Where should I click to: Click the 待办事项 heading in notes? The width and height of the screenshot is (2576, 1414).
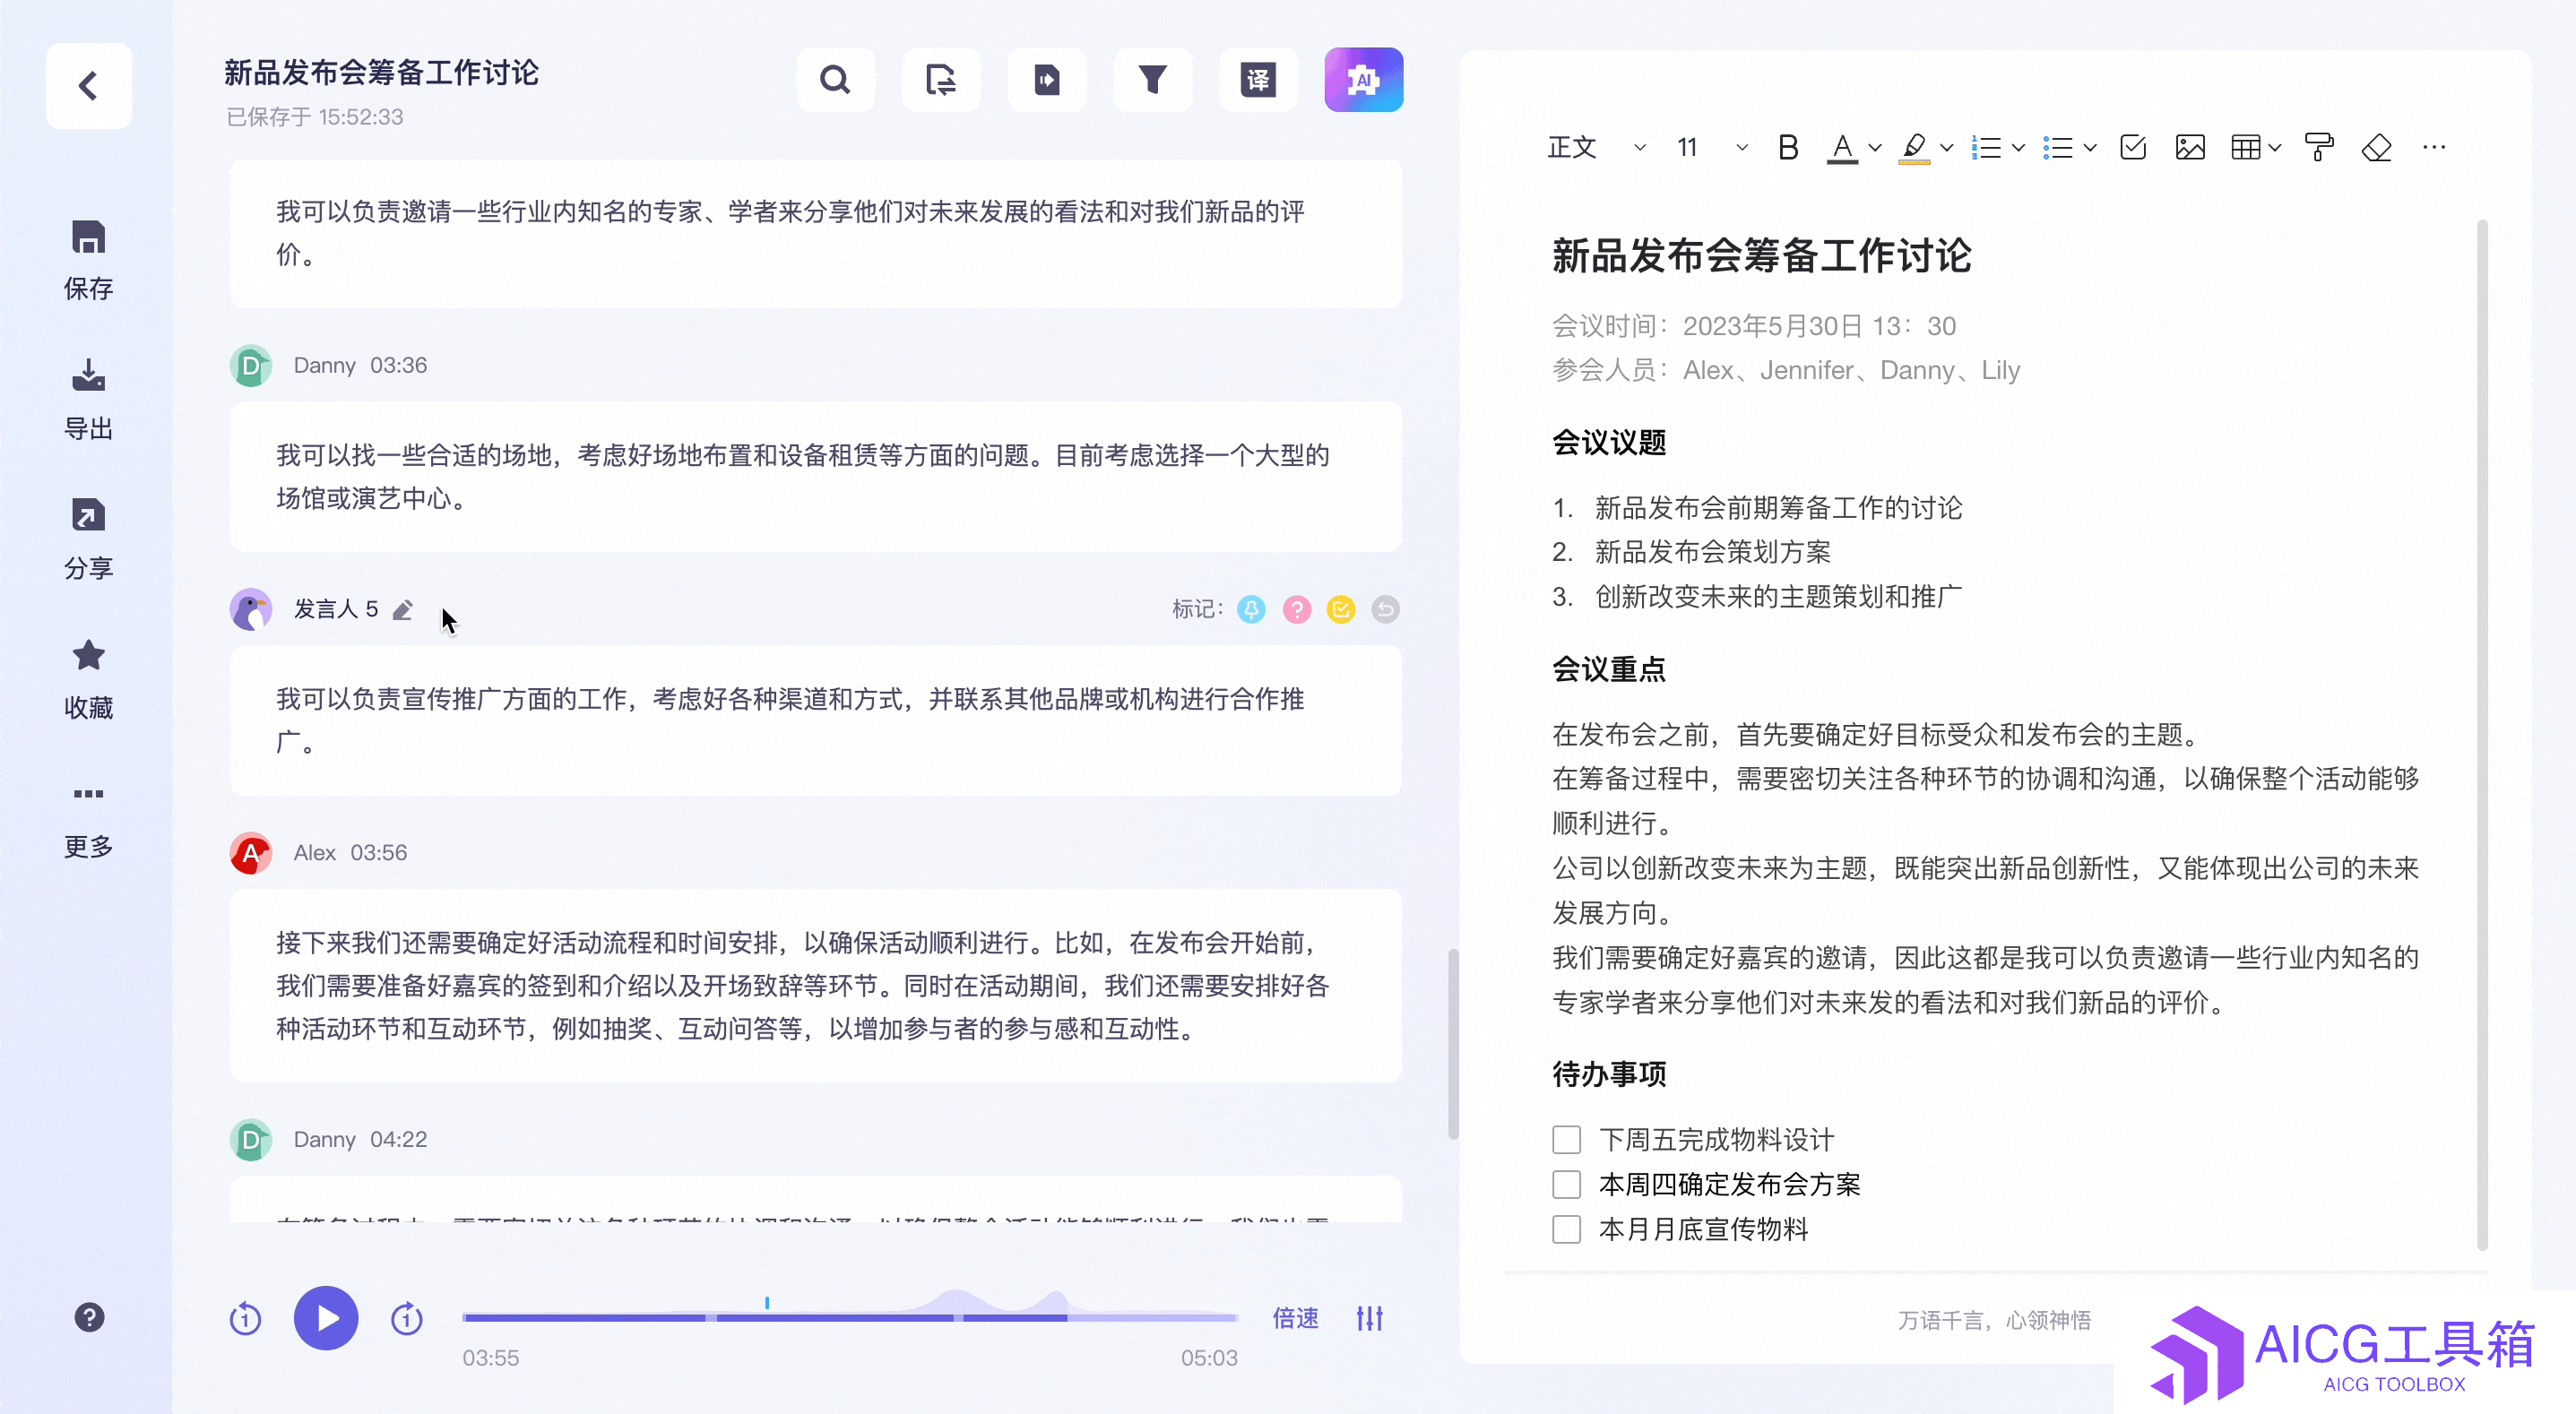(1609, 1074)
